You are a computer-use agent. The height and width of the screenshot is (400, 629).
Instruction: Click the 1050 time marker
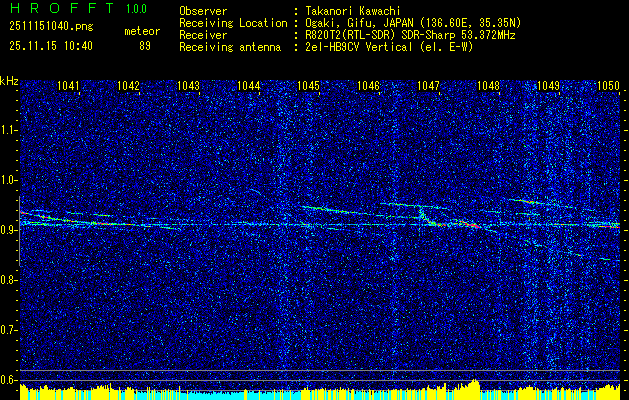[x=608, y=85]
